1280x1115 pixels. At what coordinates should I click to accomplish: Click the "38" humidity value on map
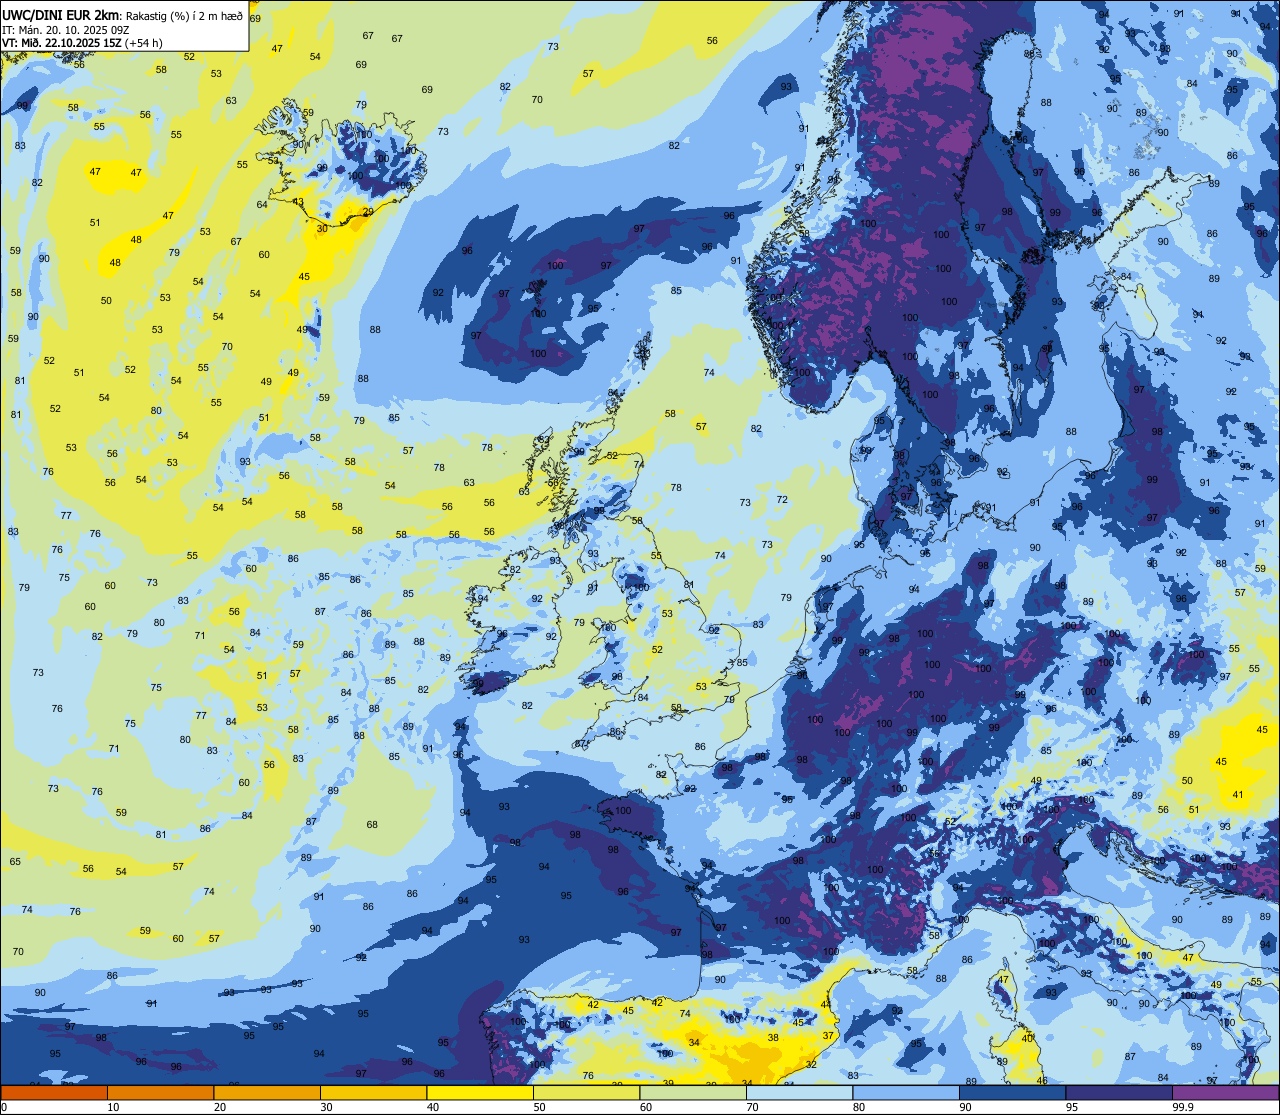[x=773, y=1038]
